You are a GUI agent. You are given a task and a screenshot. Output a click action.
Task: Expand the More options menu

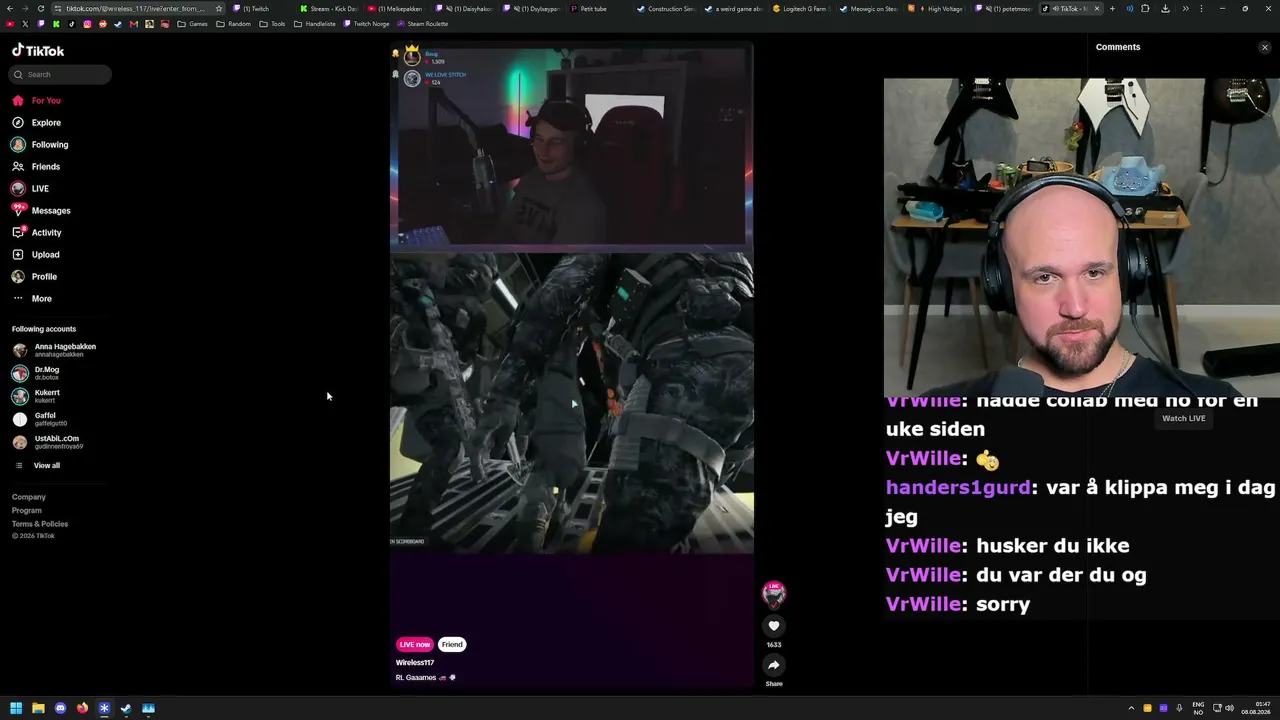click(32, 299)
